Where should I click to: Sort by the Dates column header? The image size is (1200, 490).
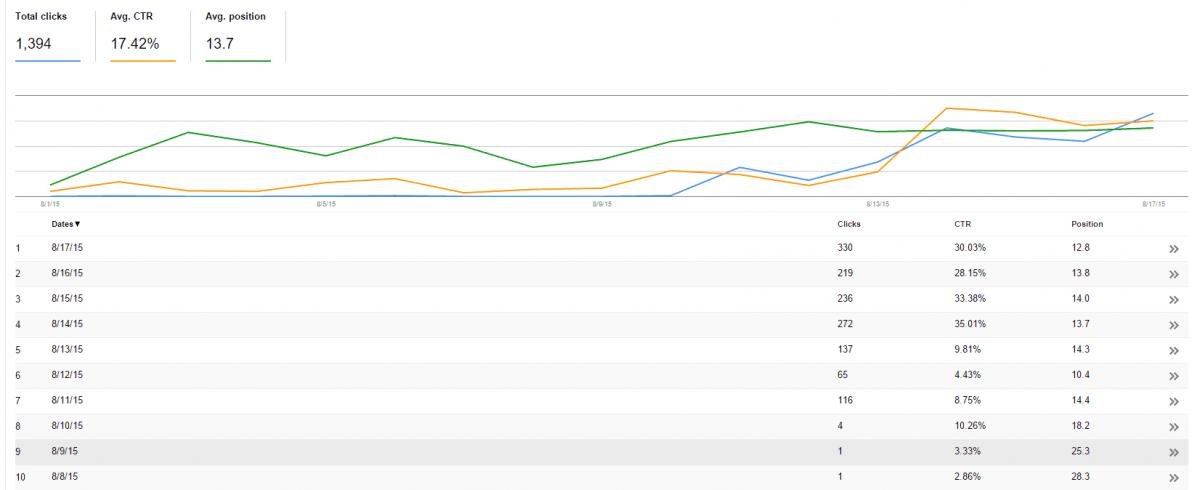tap(65, 224)
